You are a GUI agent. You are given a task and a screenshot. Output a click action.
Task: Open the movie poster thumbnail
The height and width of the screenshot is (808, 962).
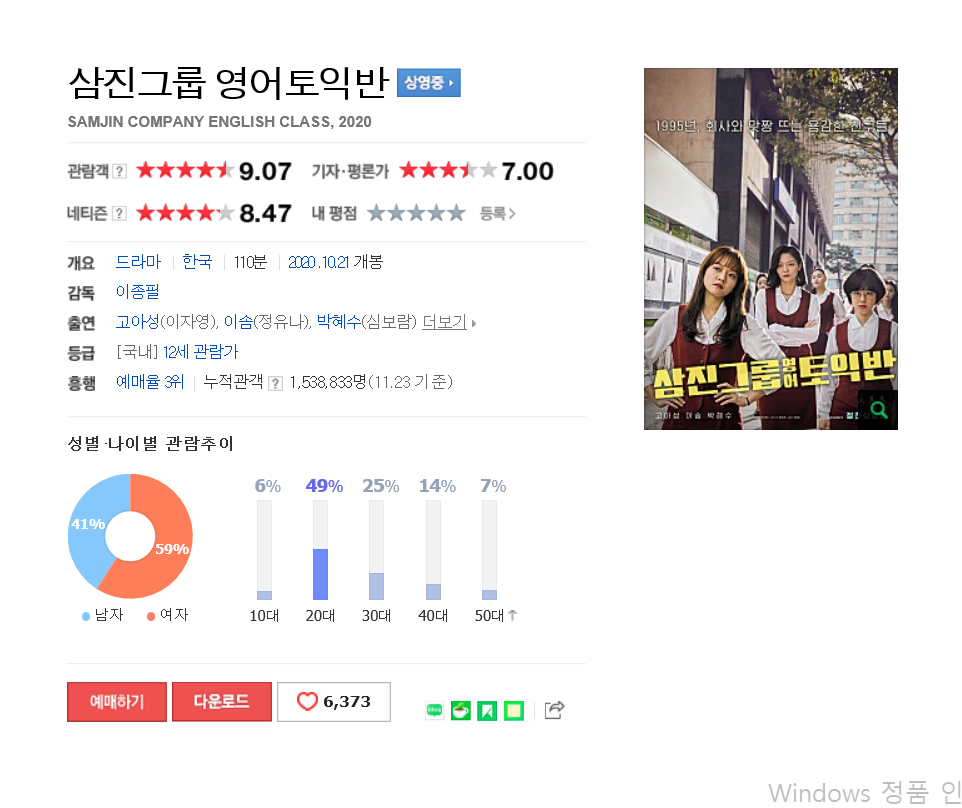pos(771,248)
